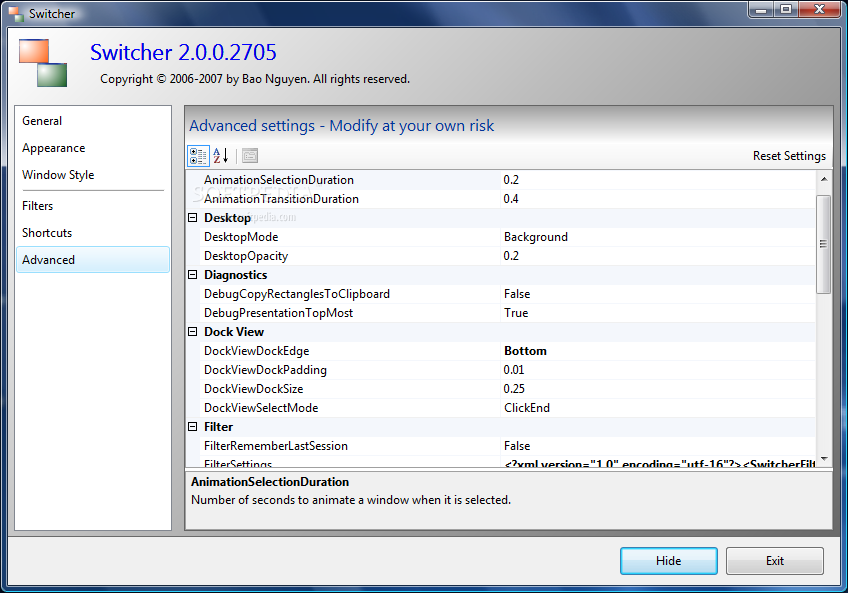Select the DockViewDockEdge property
Screen dimensions: 848x593
(x=500, y=351)
